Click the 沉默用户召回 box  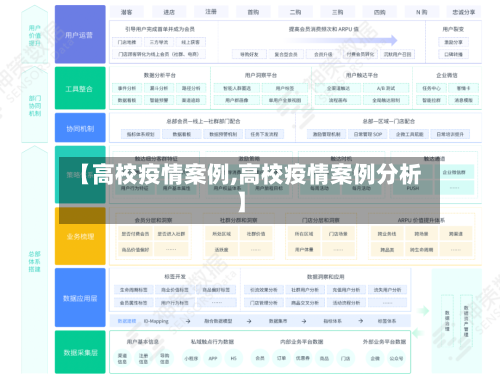pyautogui.click(x=398, y=54)
